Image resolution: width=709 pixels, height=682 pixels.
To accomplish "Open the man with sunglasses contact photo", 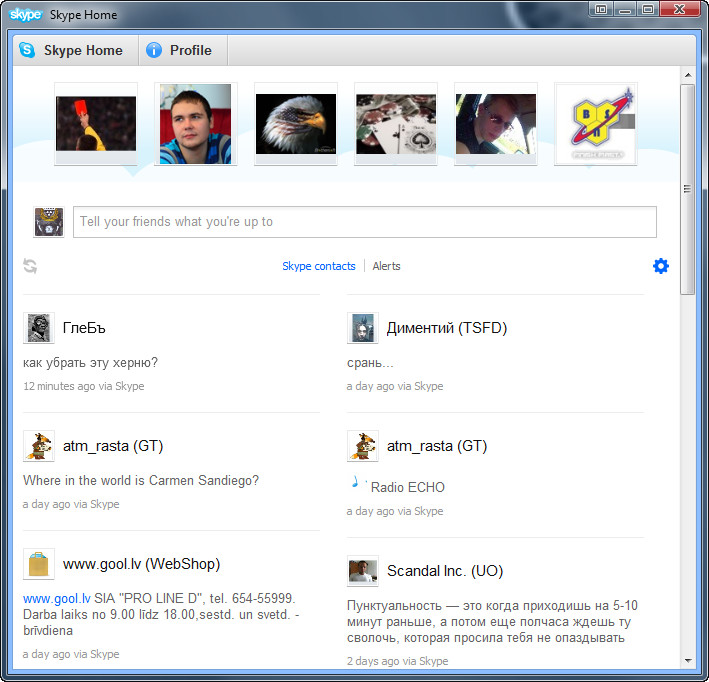I will pyautogui.click(x=496, y=123).
